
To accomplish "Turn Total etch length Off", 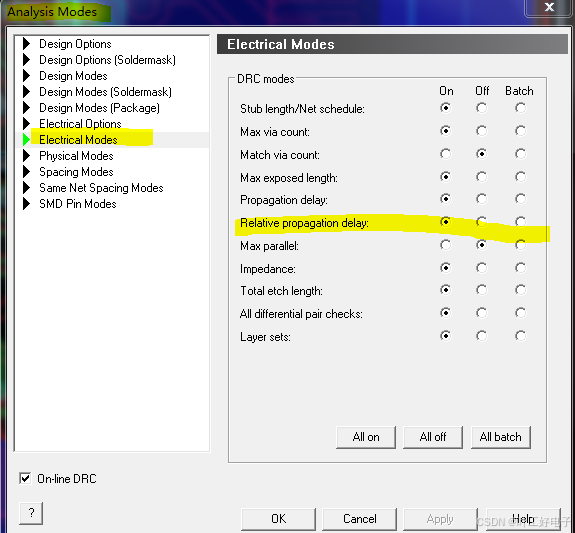I will (x=481, y=290).
